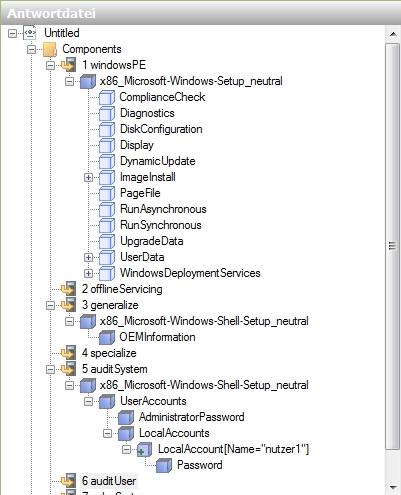Image resolution: width=401 pixels, height=495 pixels.
Task: Collapse the UserAccounts node
Action: coord(88,401)
